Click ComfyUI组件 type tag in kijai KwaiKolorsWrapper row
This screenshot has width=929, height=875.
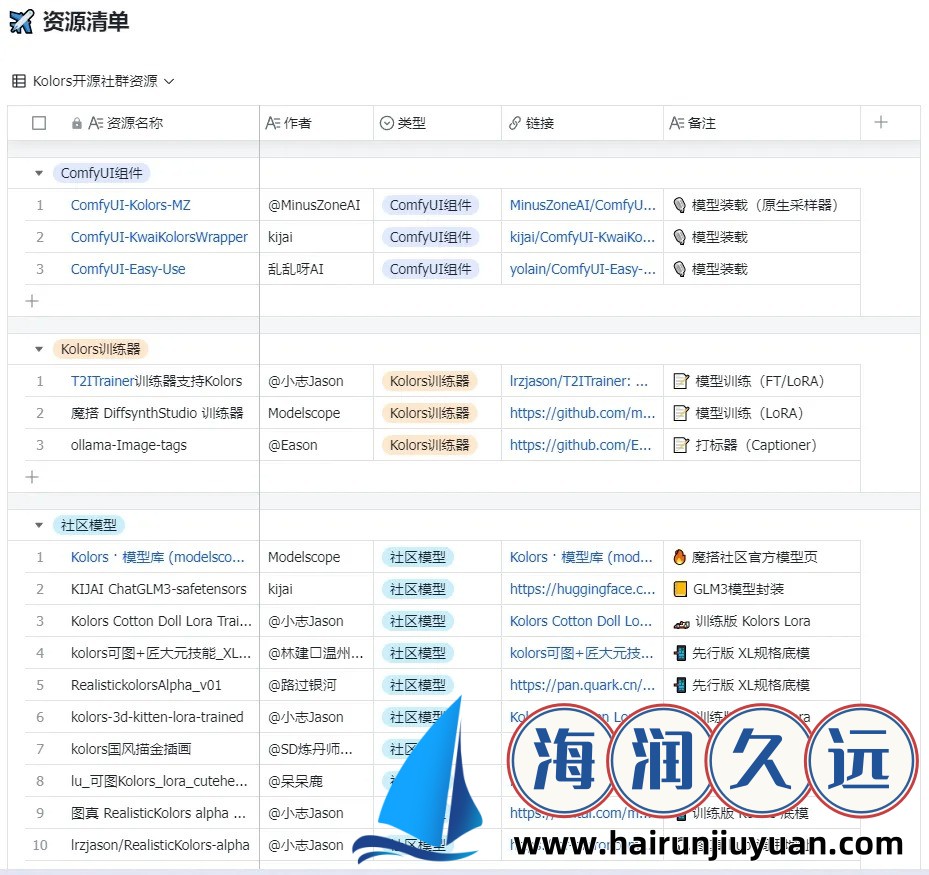[x=430, y=237]
